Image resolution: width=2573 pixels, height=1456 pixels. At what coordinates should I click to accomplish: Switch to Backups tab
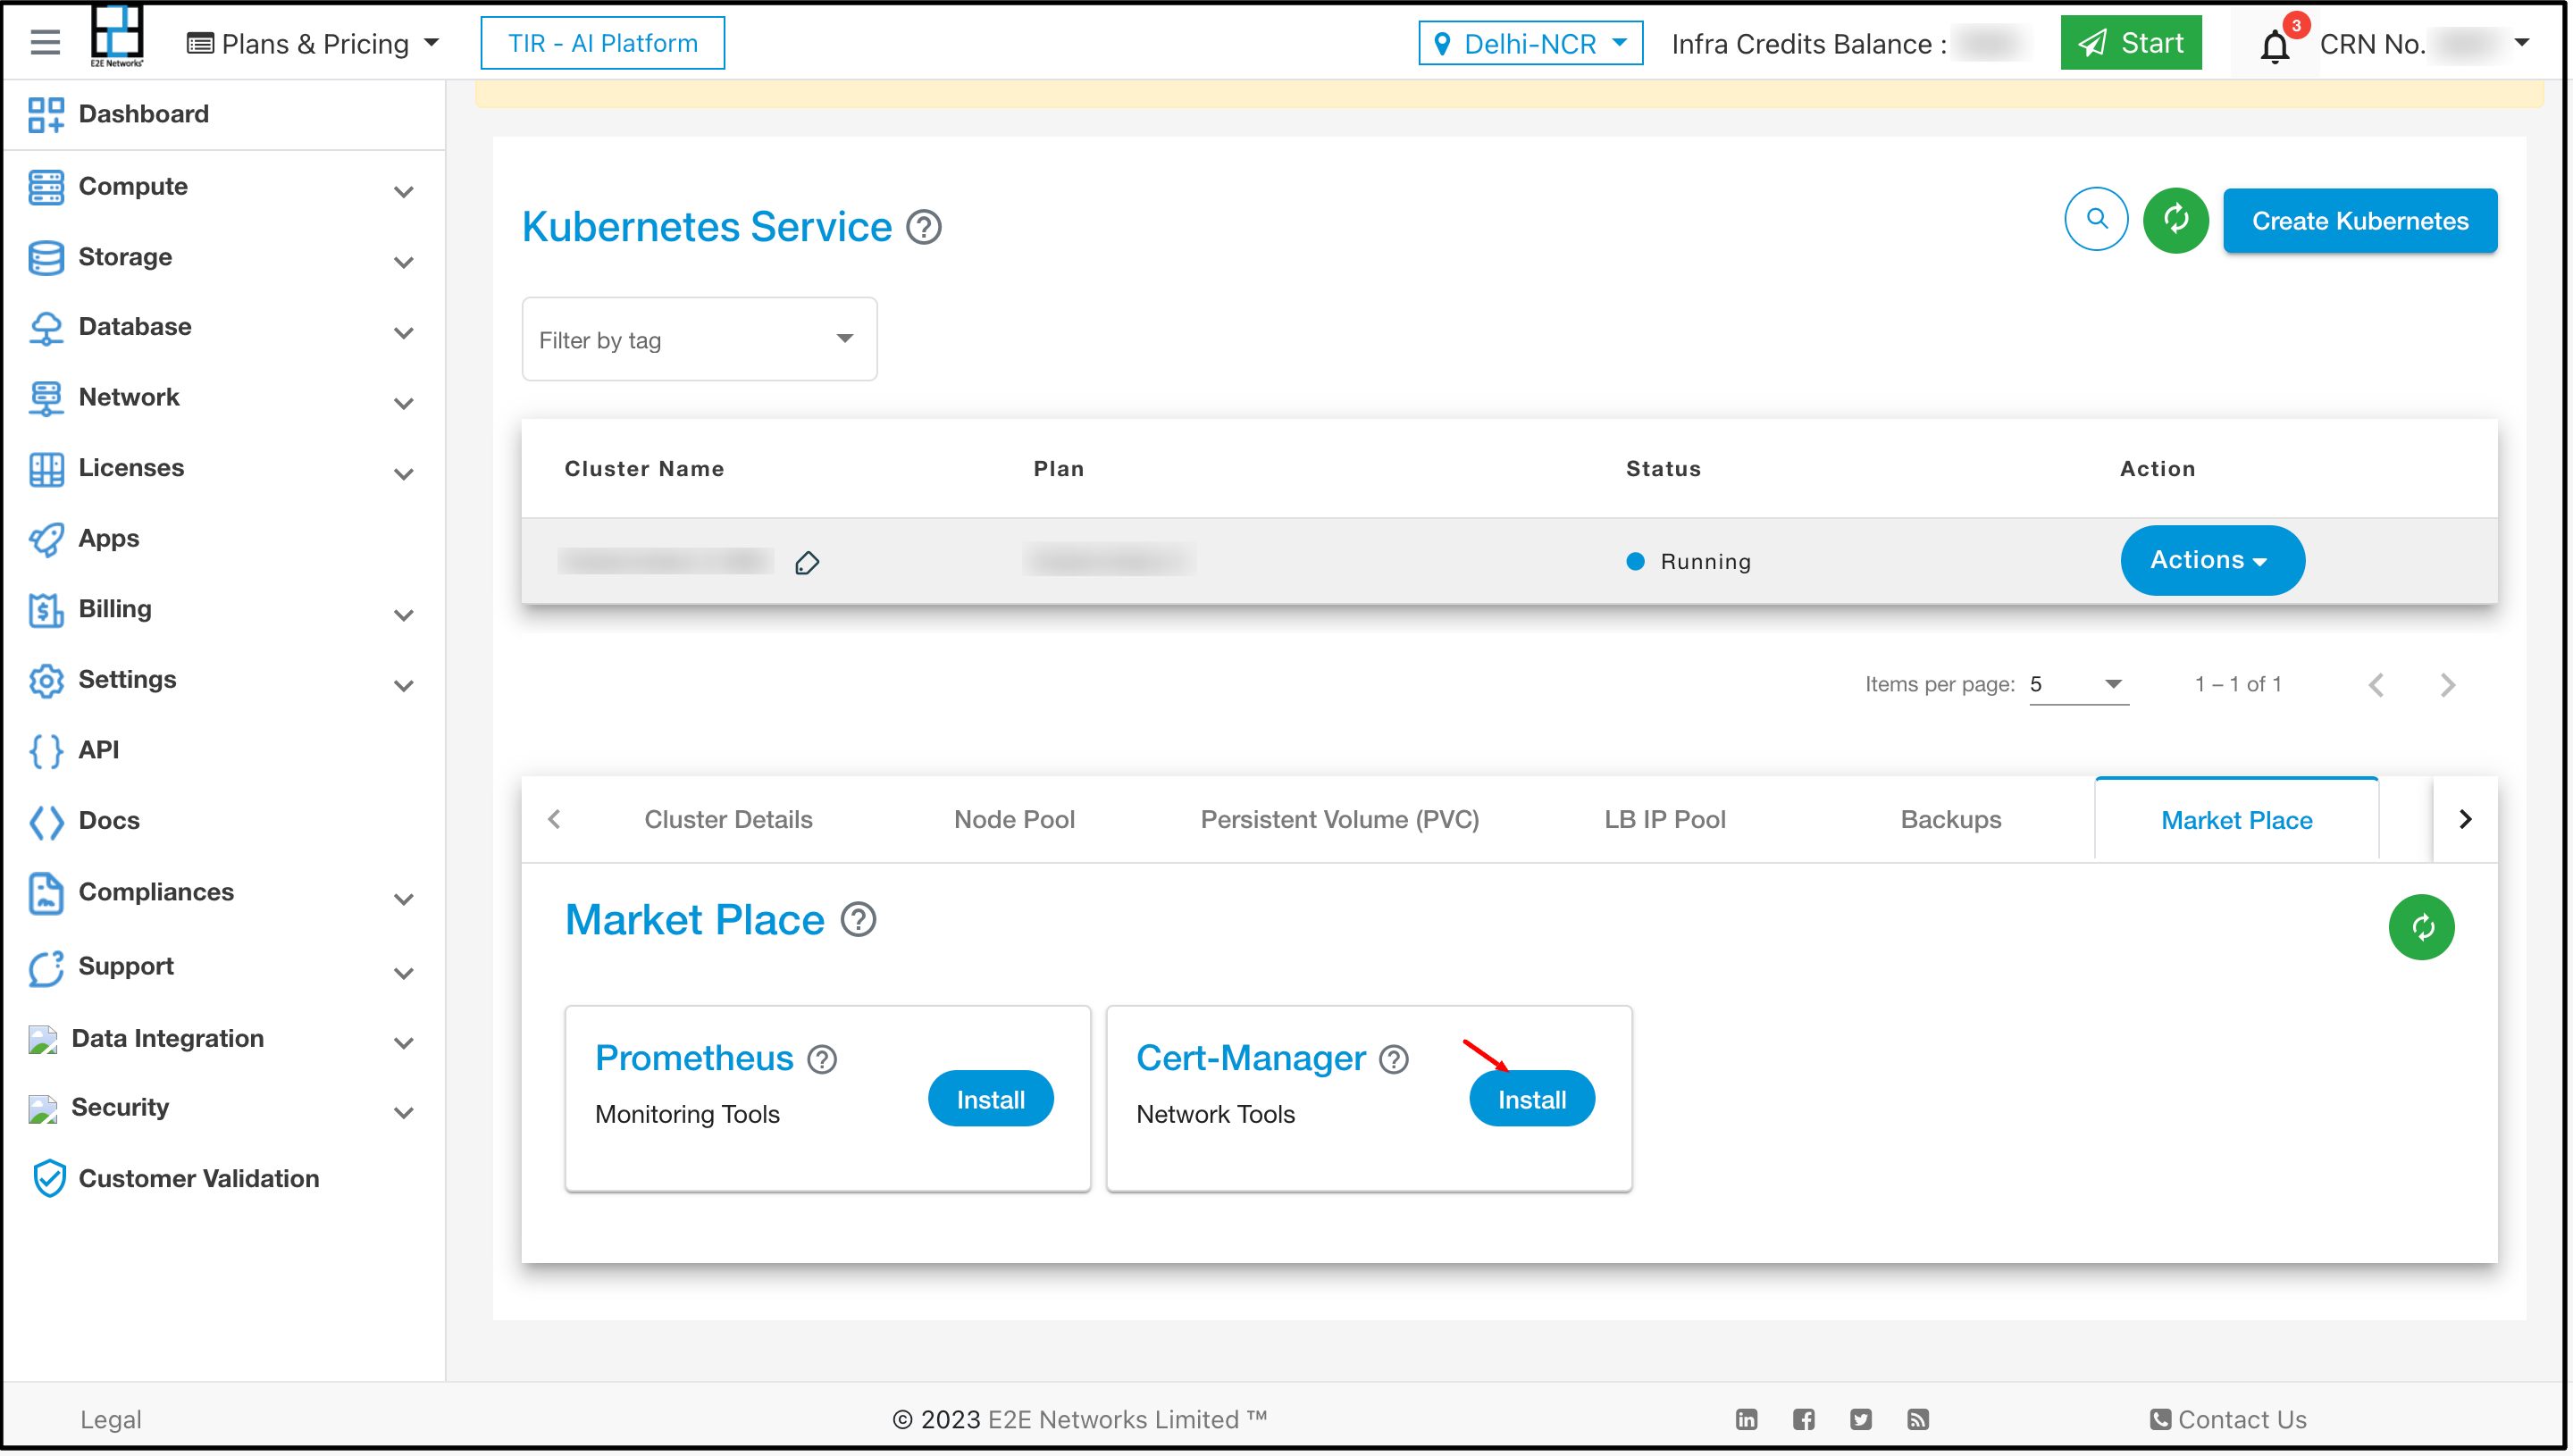point(1950,820)
